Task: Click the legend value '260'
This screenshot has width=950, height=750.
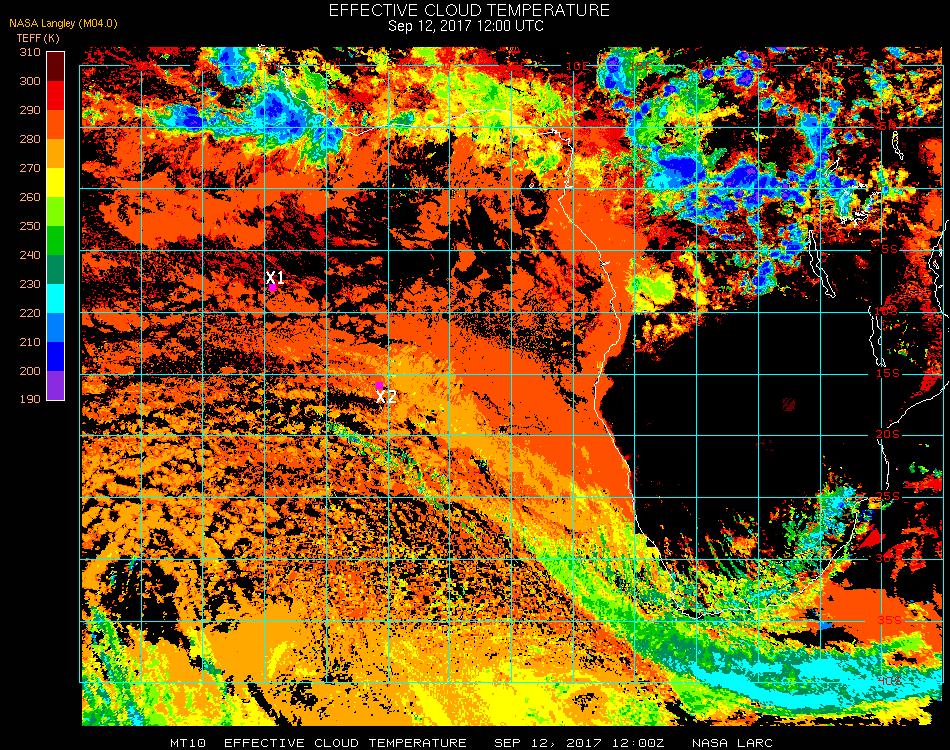Action: 30,197
